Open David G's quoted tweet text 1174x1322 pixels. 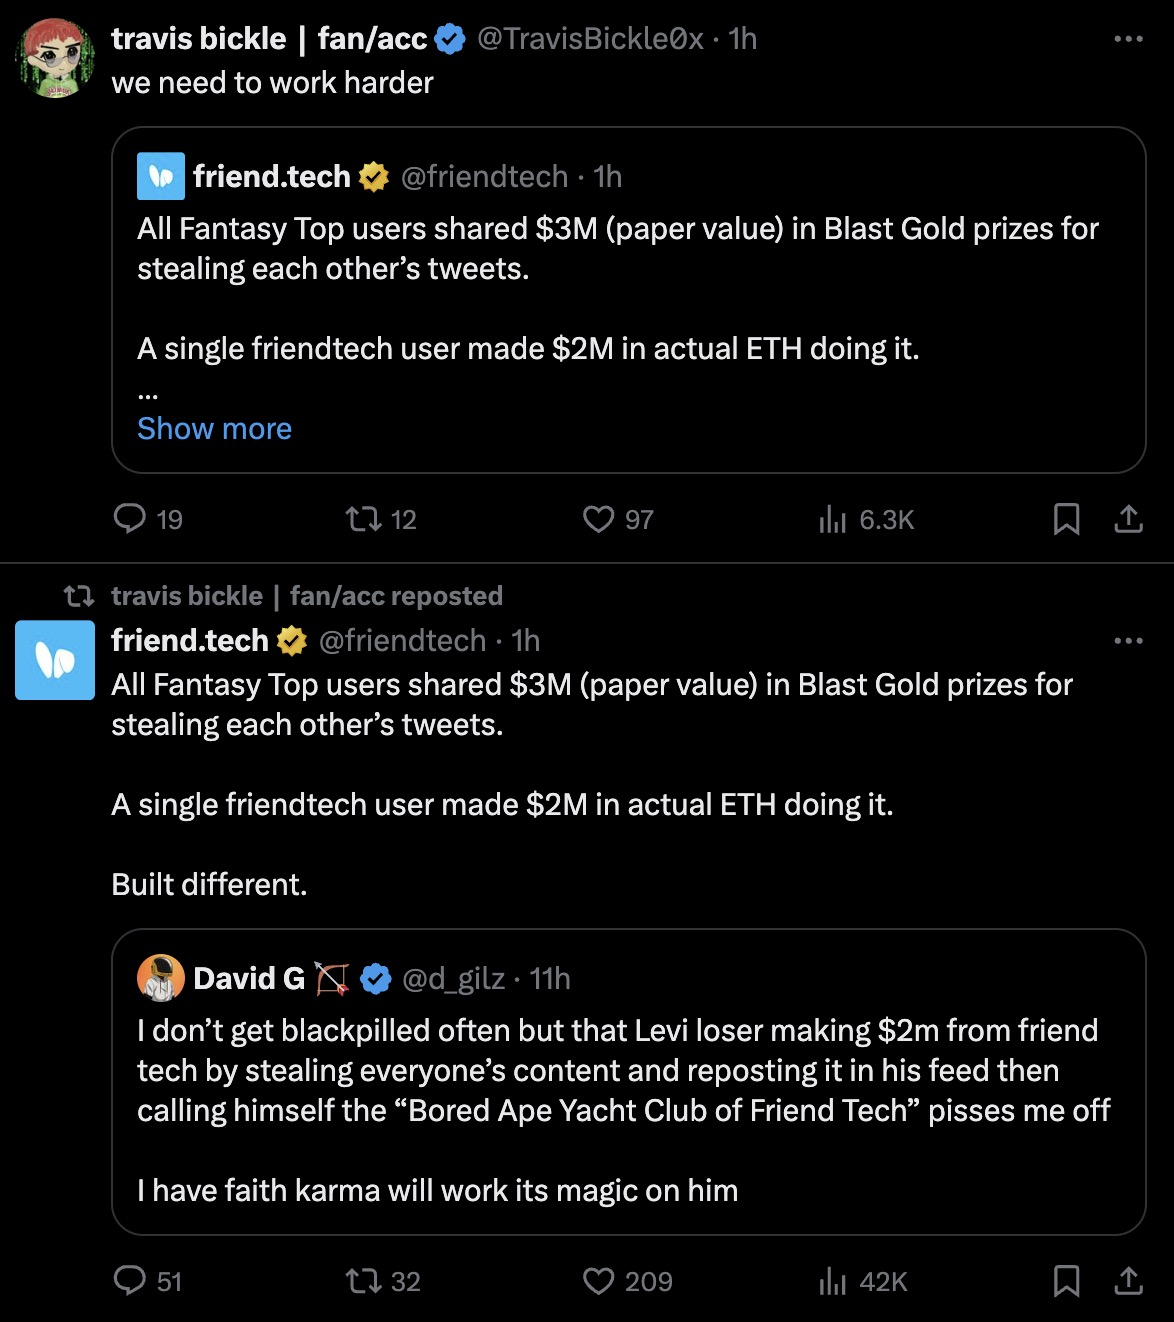624,1110
